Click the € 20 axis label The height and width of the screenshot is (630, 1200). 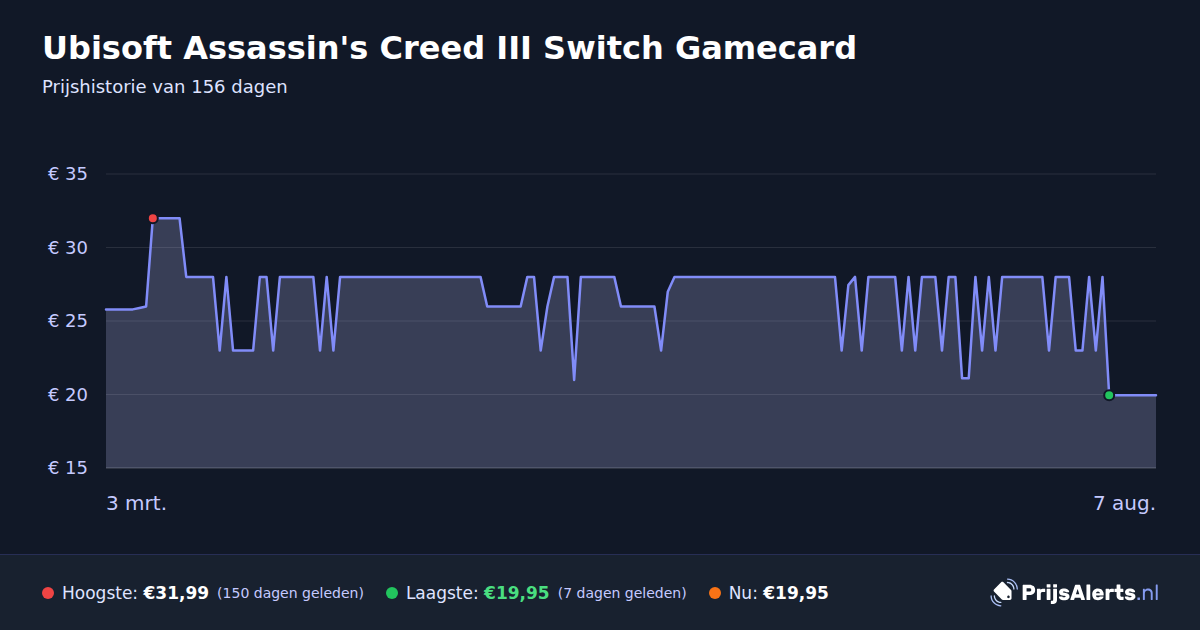pos(68,395)
